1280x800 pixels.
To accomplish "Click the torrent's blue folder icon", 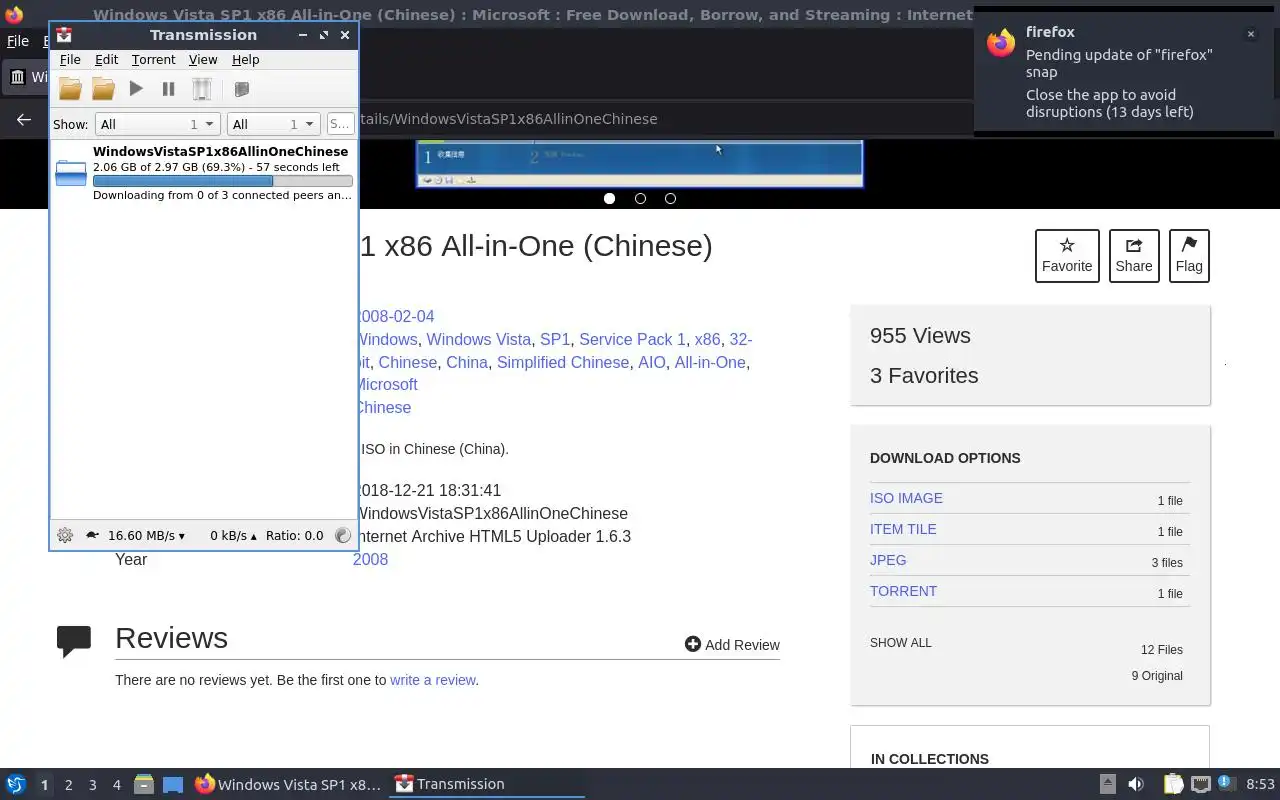I will click(71, 173).
